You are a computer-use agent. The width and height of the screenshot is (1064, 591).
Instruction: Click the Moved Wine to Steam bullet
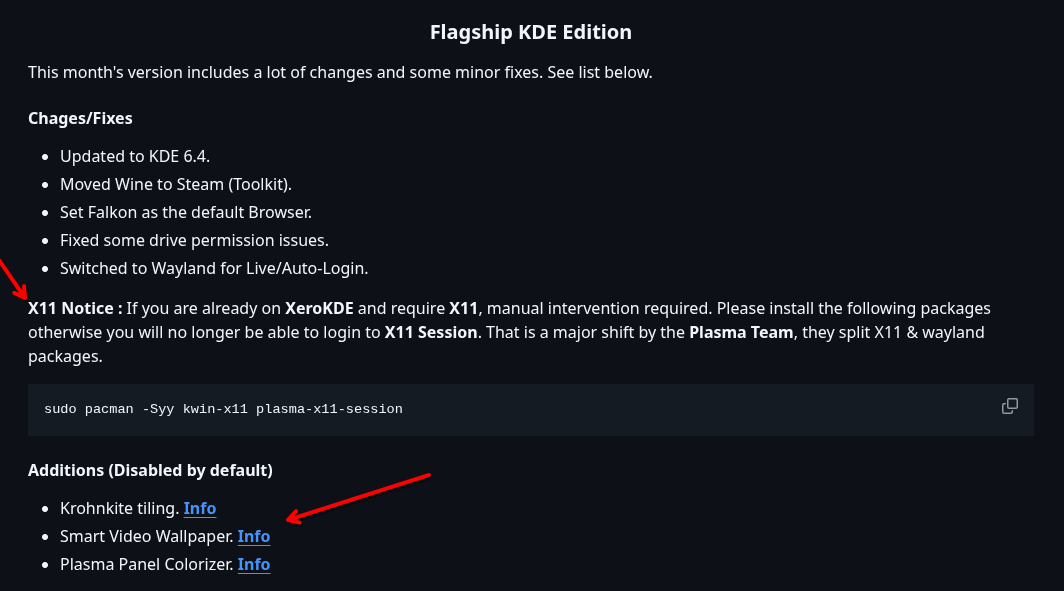176,184
